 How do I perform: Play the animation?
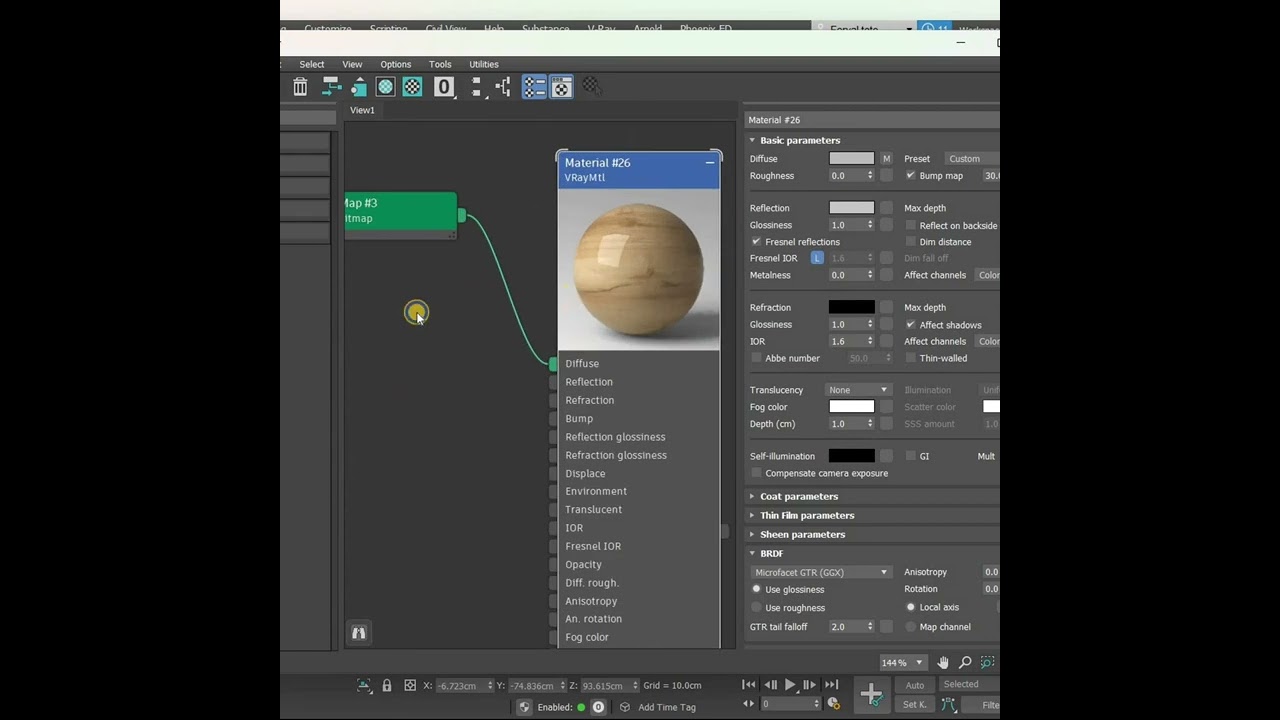pos(790,685)
